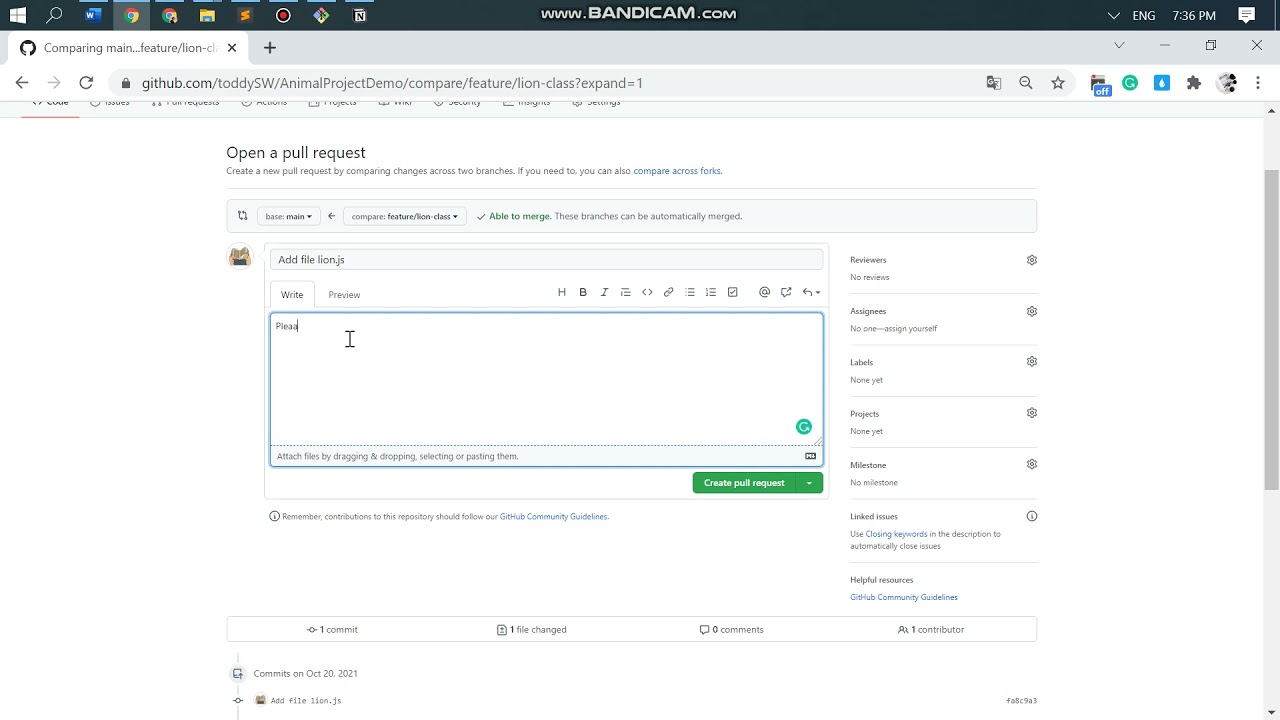The width and height of the screenshot is (1280, 720).
Task: Reload the page in Chrome
Action: 86,83
